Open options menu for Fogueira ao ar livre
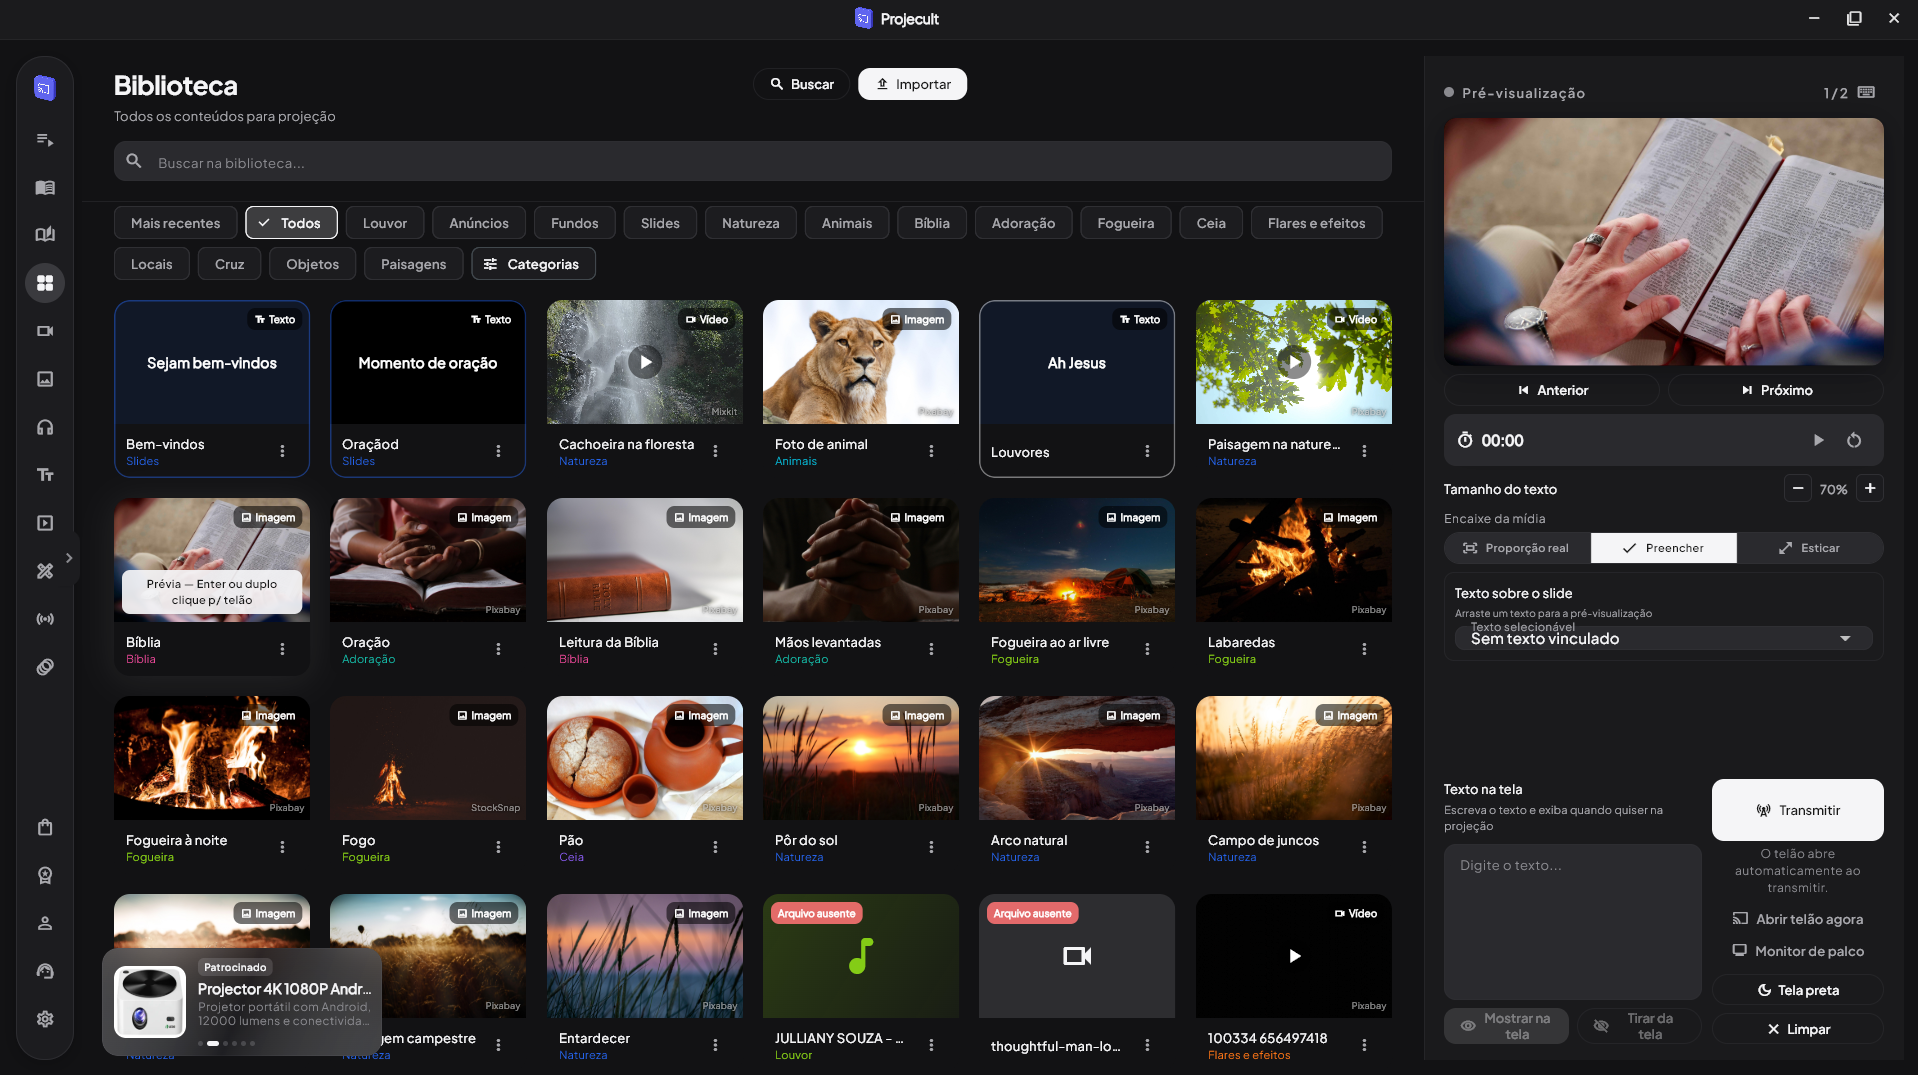 point(1147,649)
